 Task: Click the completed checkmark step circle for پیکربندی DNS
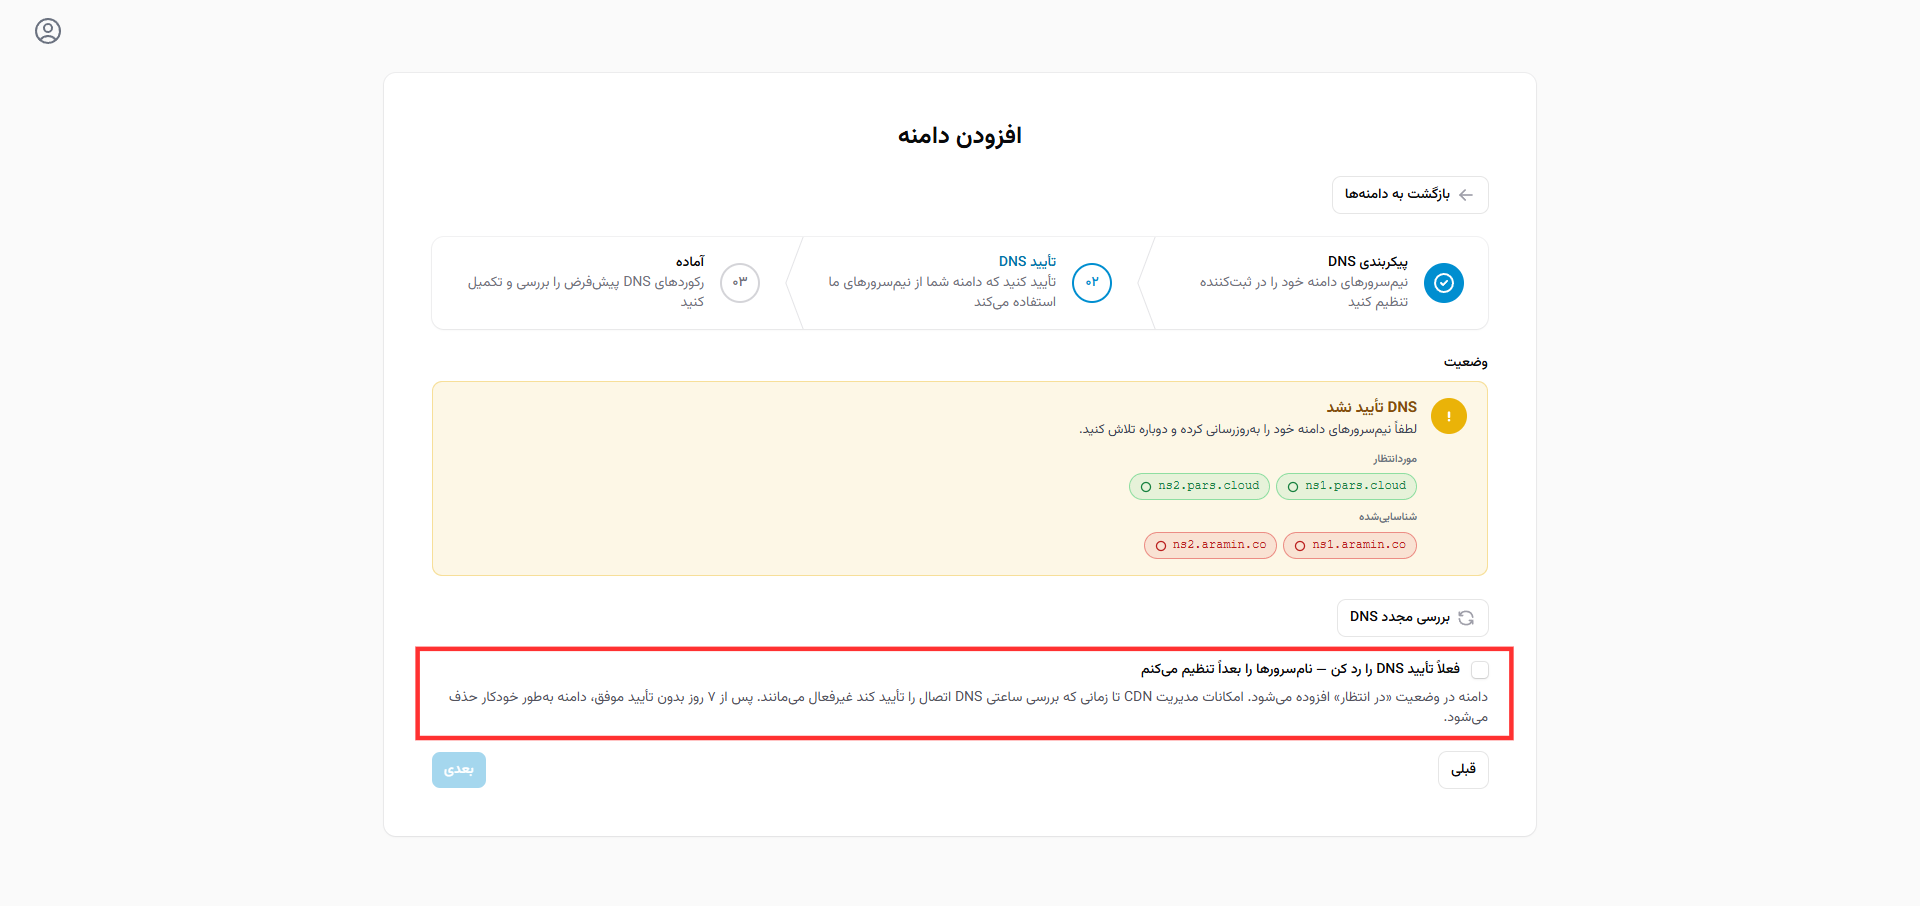coord(1443,283)
